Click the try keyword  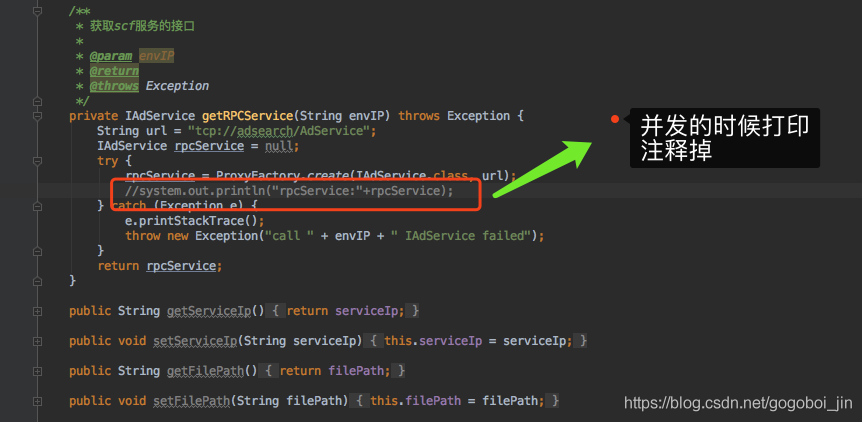107,161
